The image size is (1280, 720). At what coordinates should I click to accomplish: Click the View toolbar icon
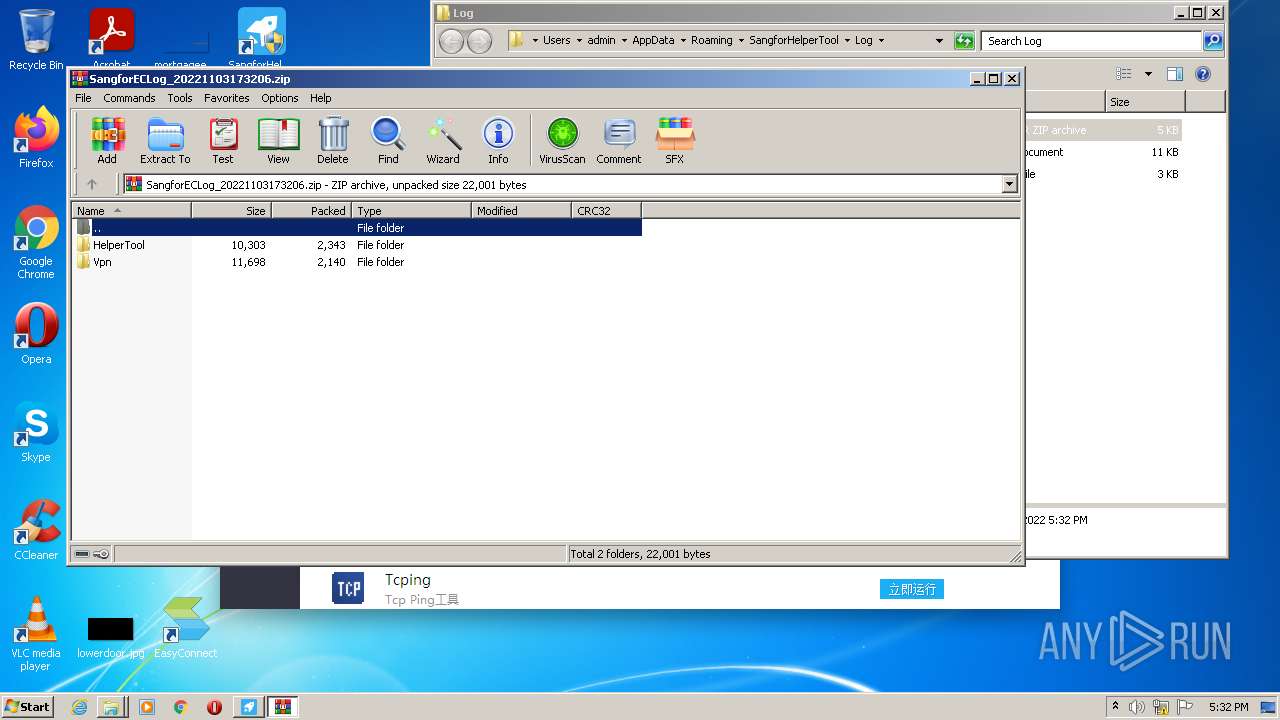(x=278, y=141)
